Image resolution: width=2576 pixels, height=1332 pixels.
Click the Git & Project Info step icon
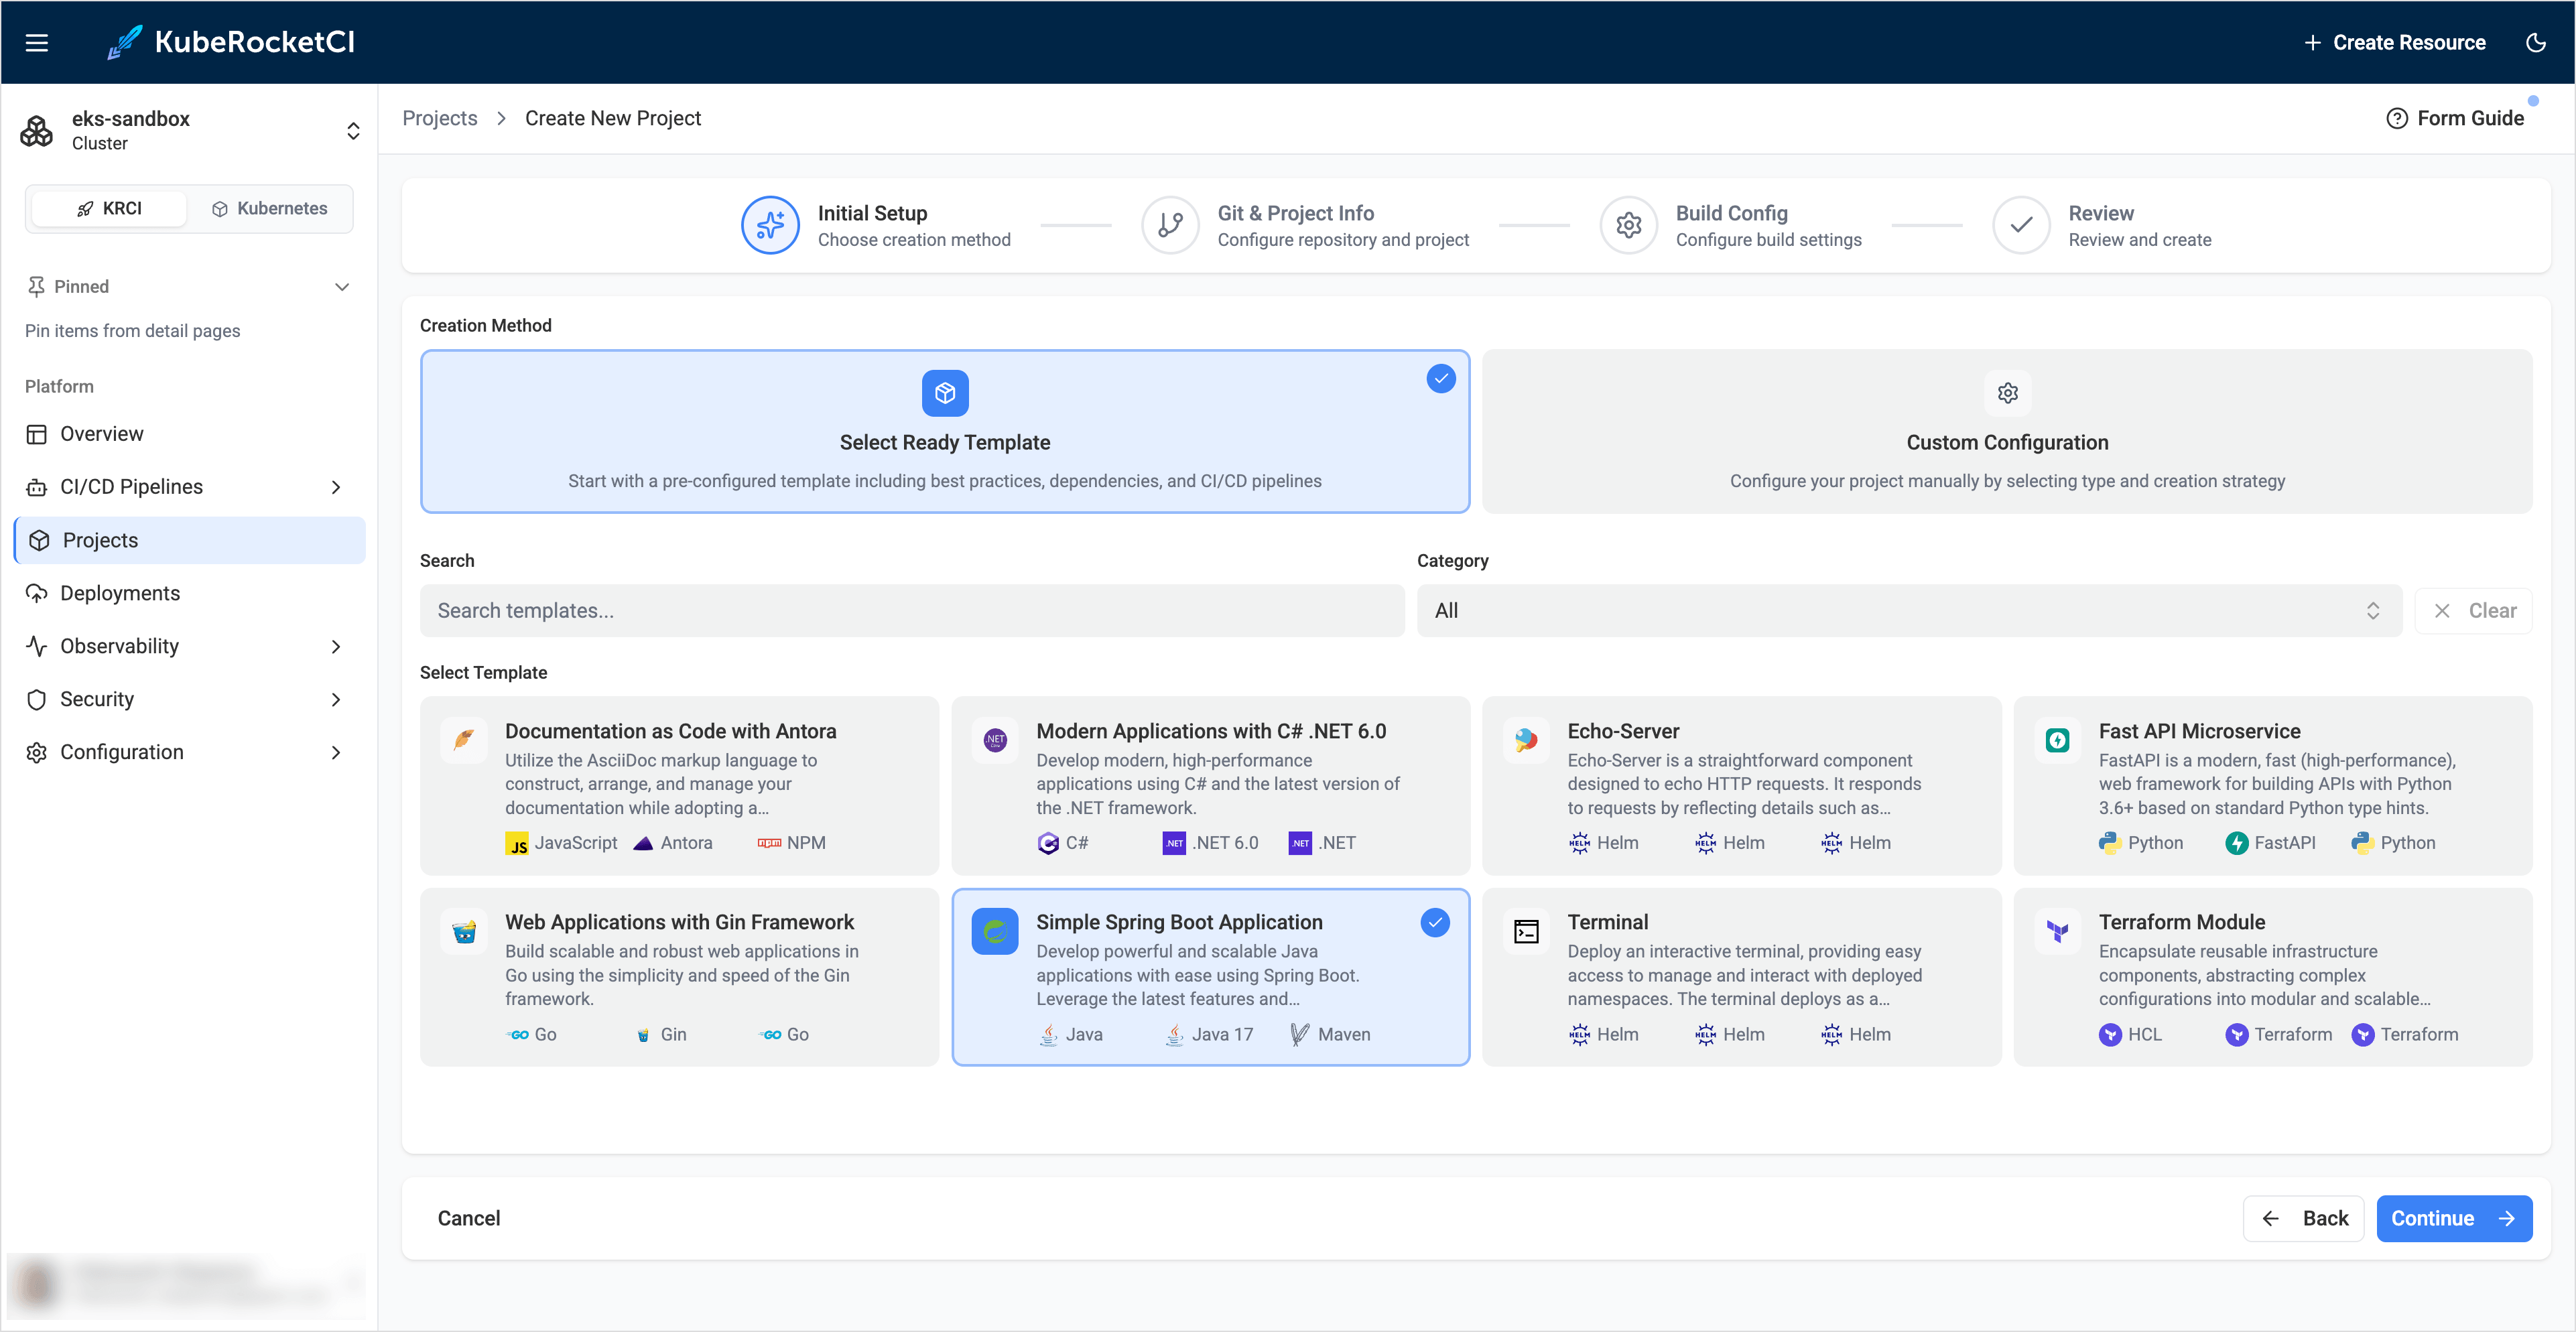1170,225
